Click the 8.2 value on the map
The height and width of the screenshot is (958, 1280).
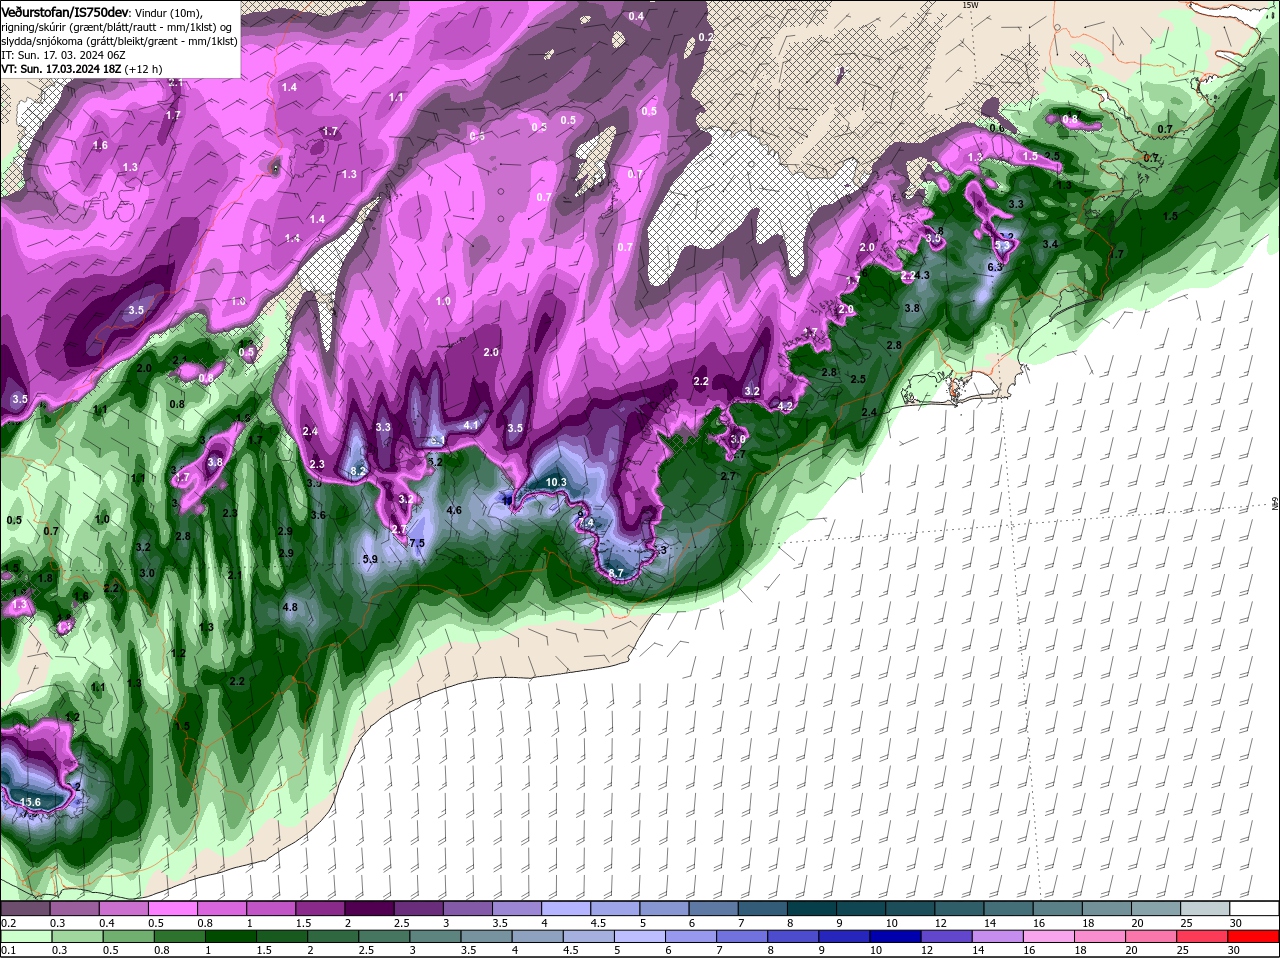[358, 471]
